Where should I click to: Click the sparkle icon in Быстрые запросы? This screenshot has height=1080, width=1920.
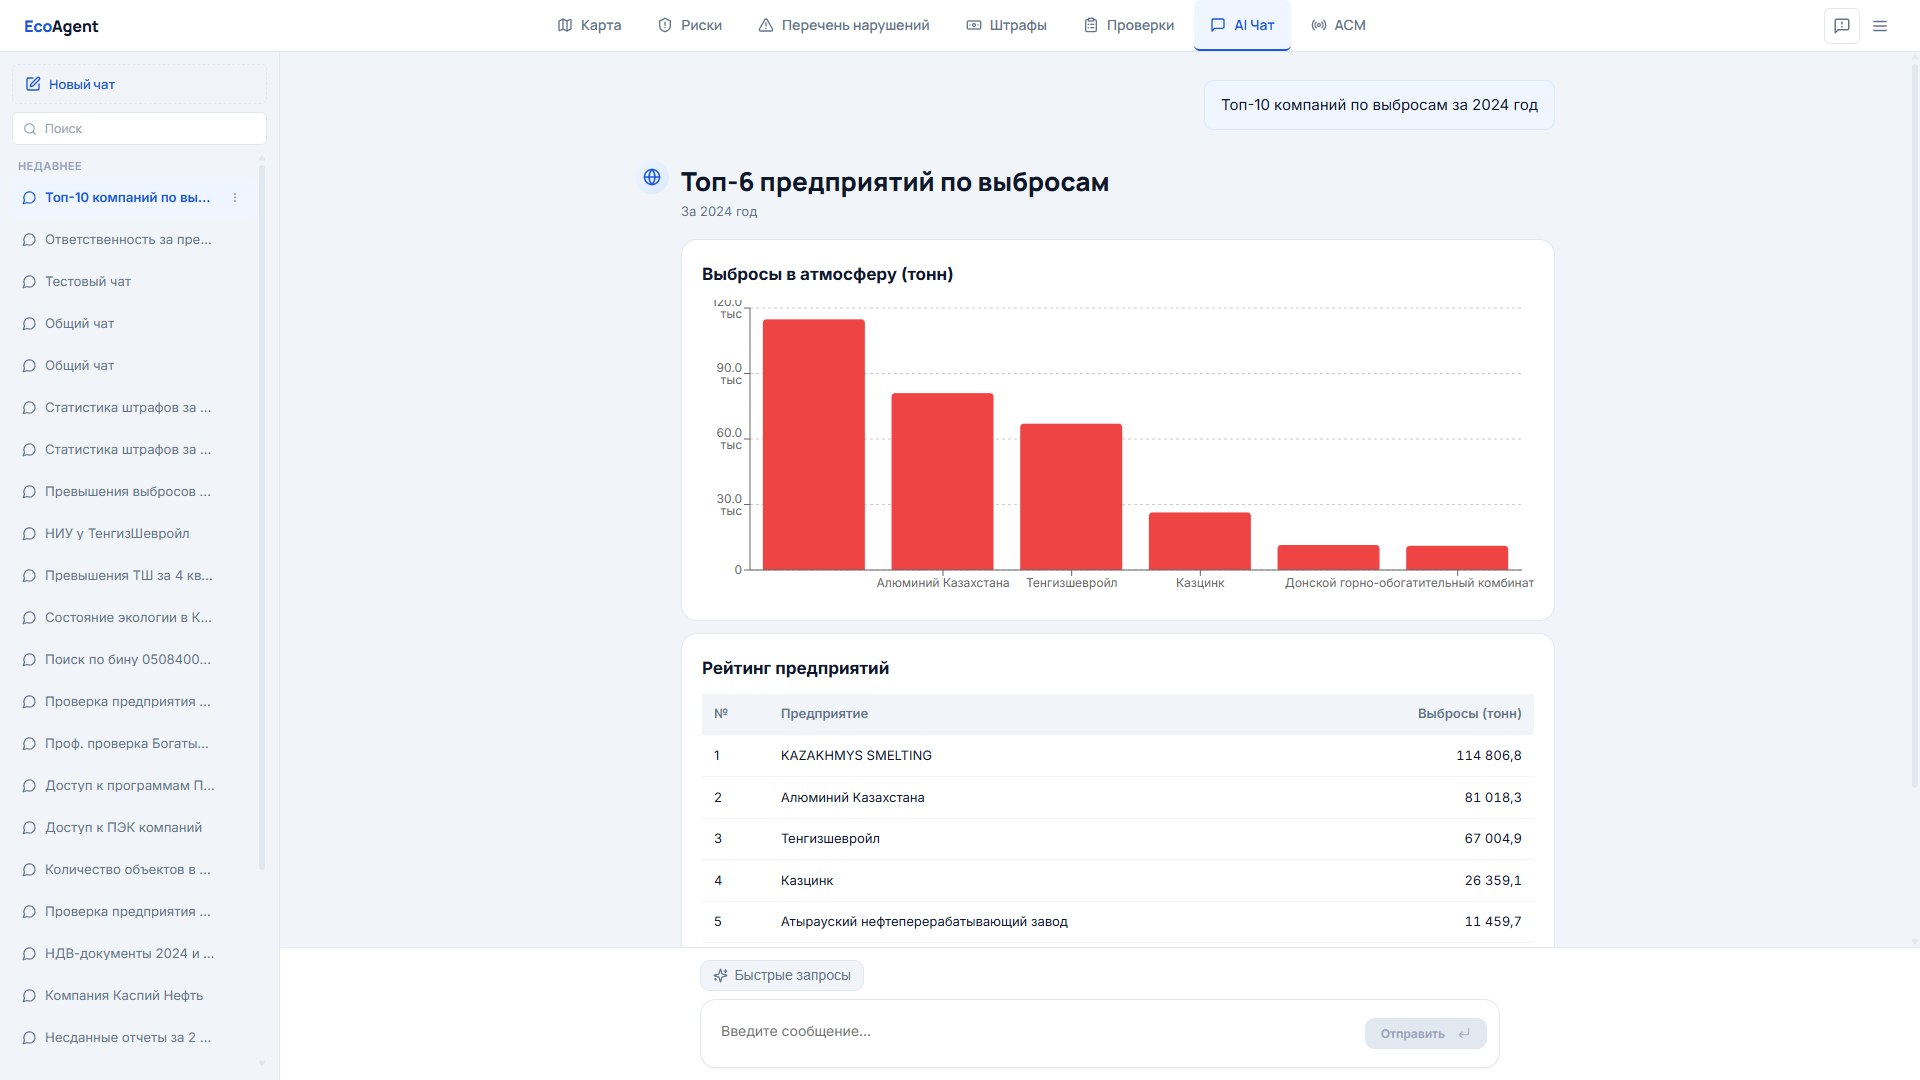pyautogui.click(x=720, y=975)
